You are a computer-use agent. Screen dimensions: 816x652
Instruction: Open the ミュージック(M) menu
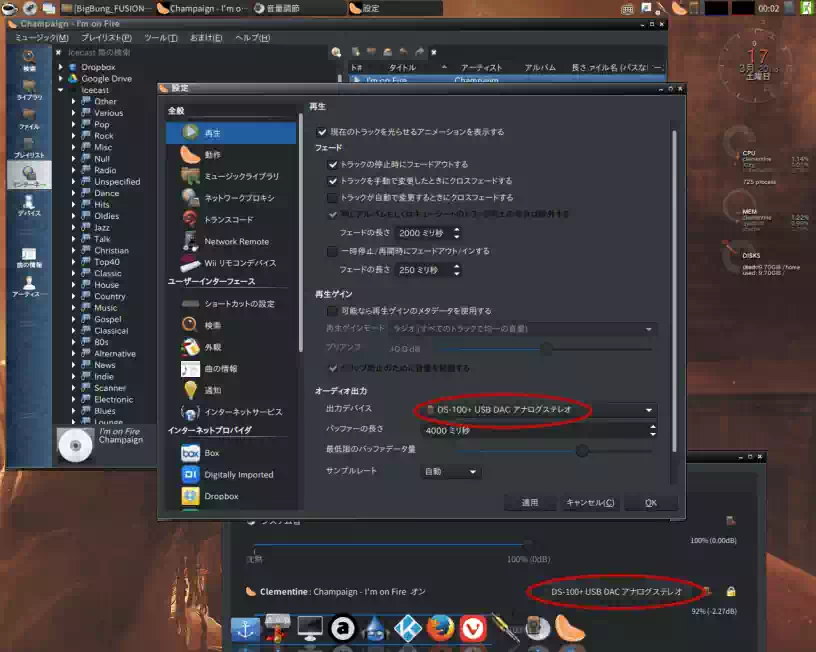click(42, 38)
